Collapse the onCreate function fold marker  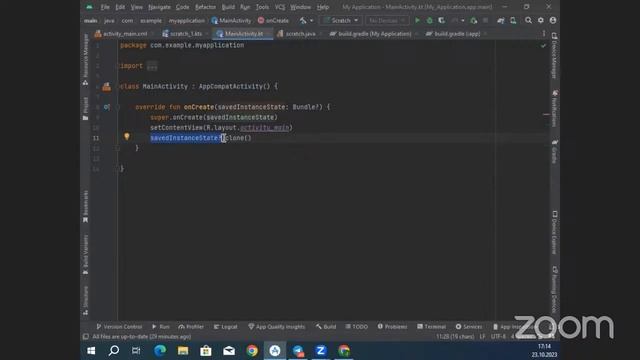117,107
